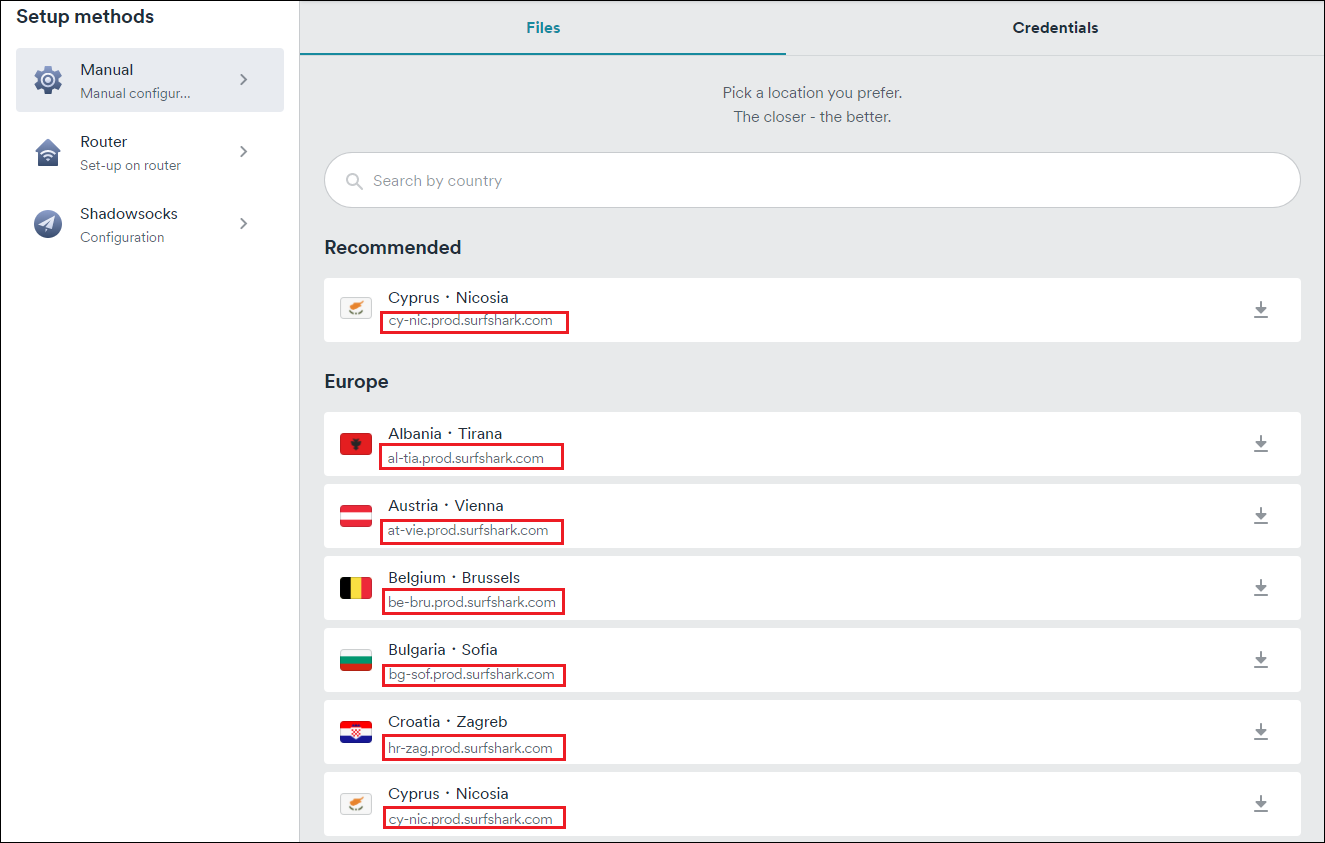Click the Recommended section heading
This screenshot has width=1325, height=843.
pos(393,247)
